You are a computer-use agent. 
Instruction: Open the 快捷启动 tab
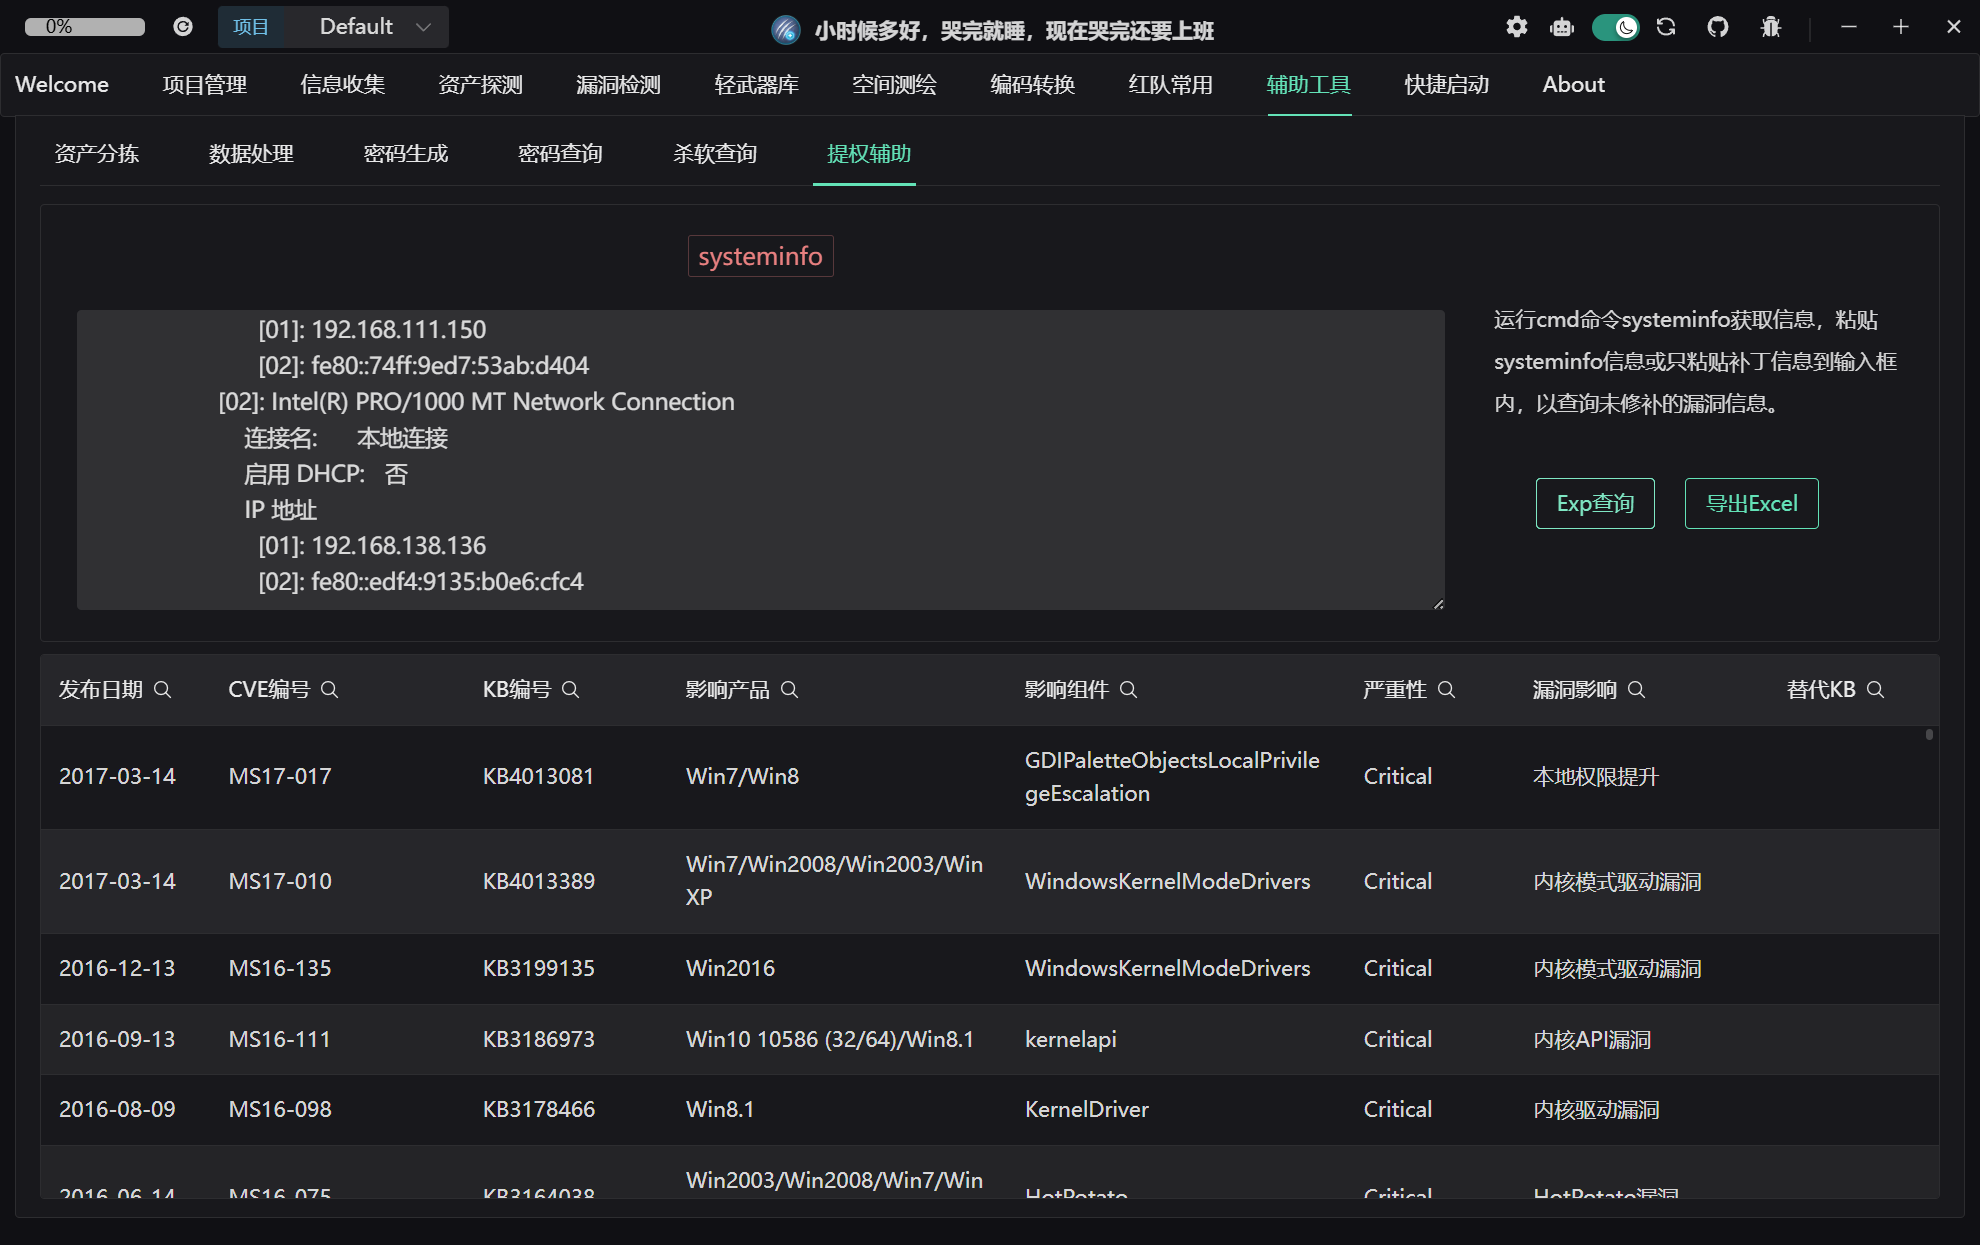pos(1447,85)
